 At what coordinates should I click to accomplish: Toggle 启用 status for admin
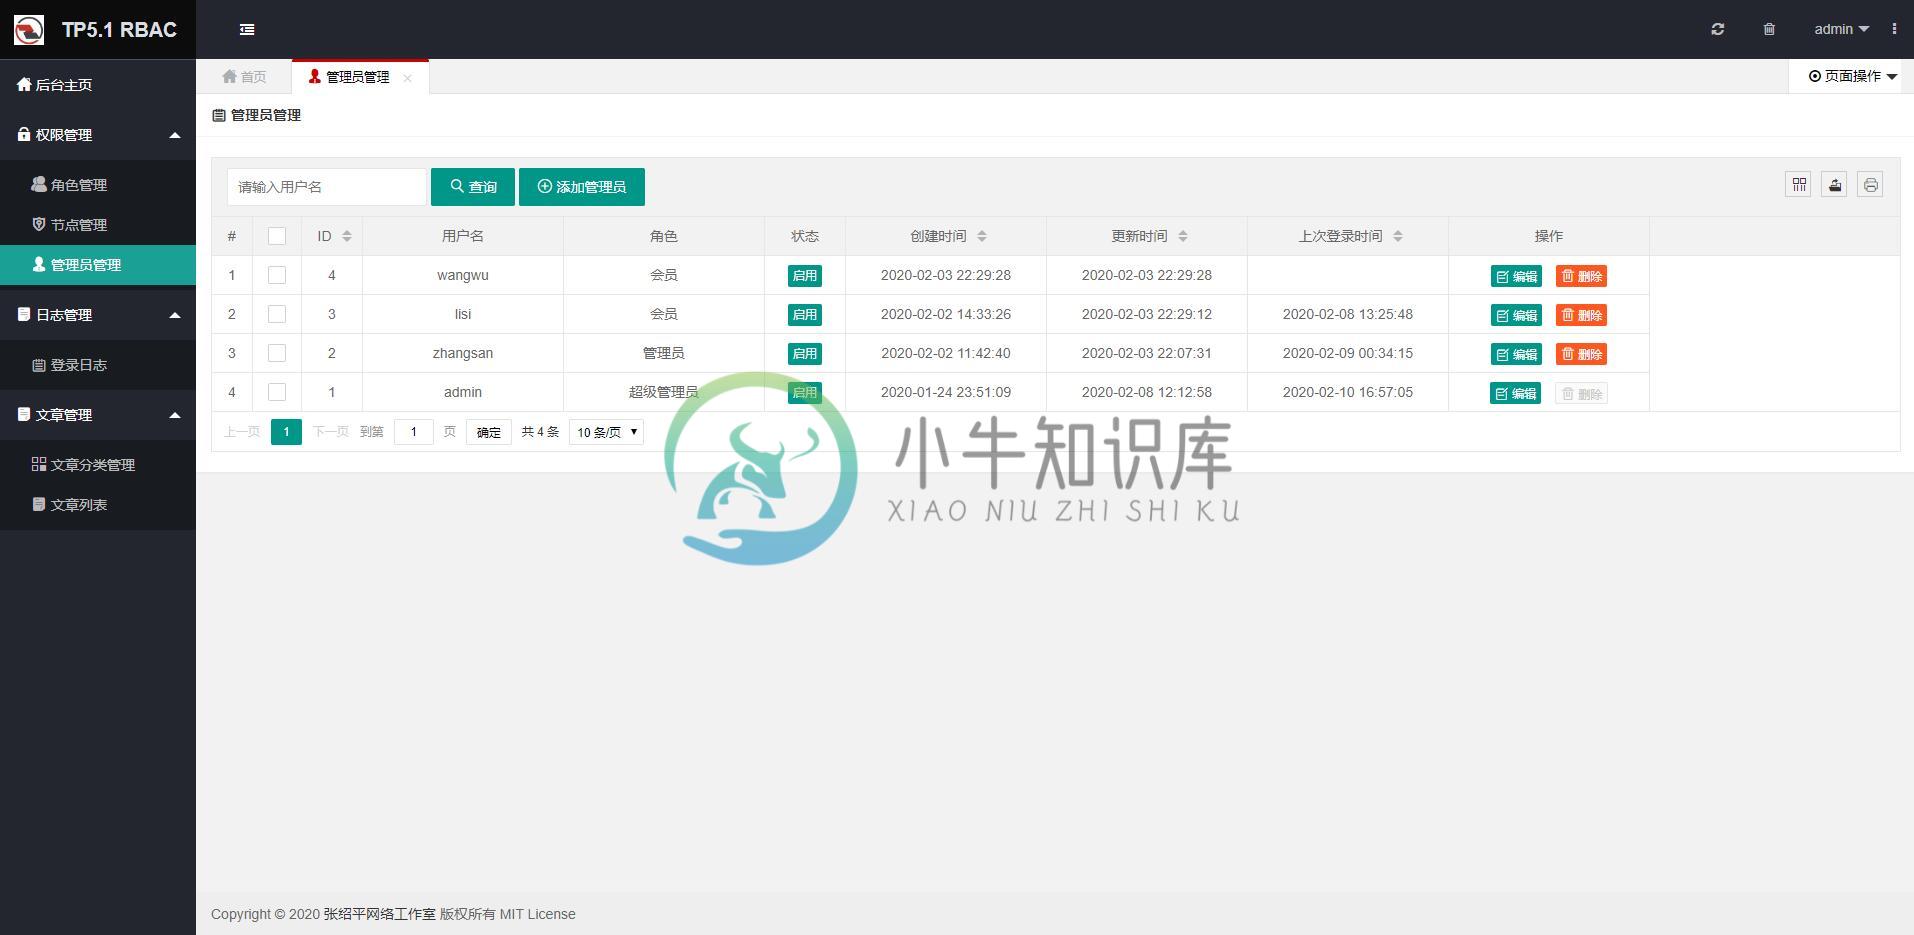pyautogui.click(x=805, y=392)
